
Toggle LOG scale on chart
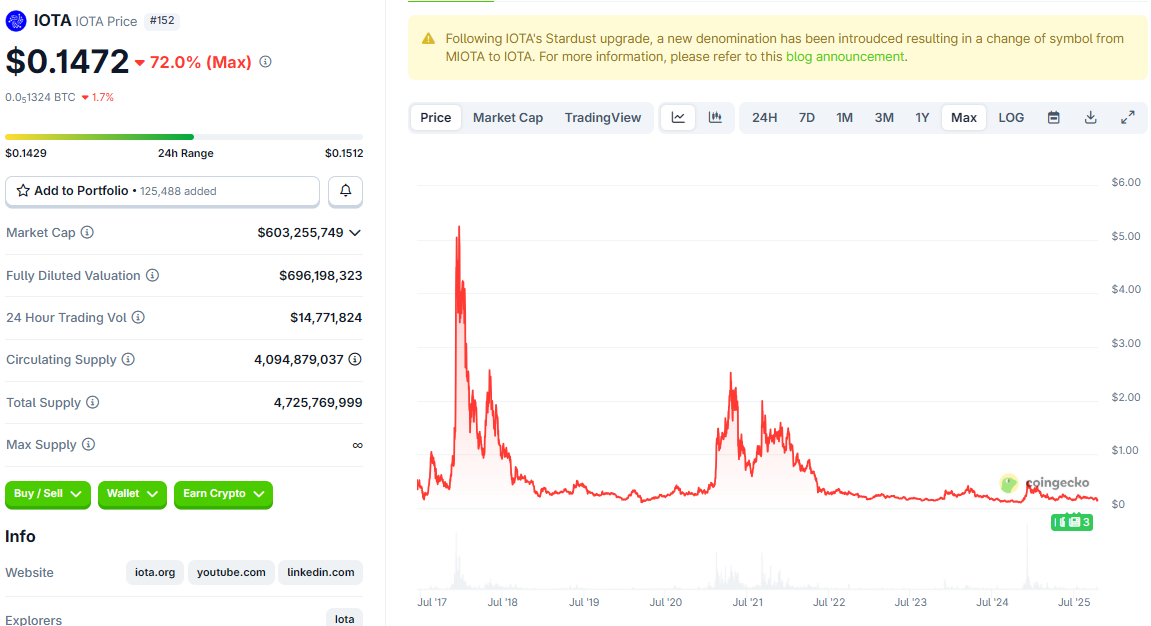coord(1011,118)
